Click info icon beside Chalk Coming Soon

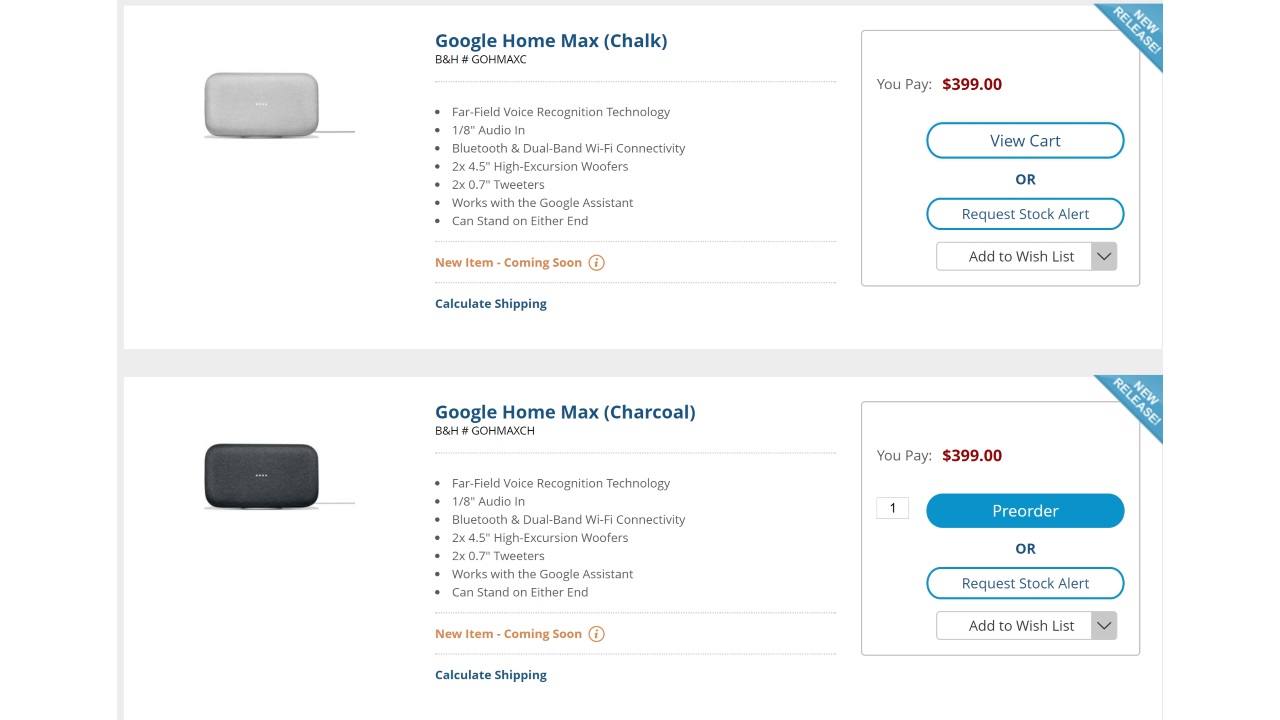[x=597, y=263]
